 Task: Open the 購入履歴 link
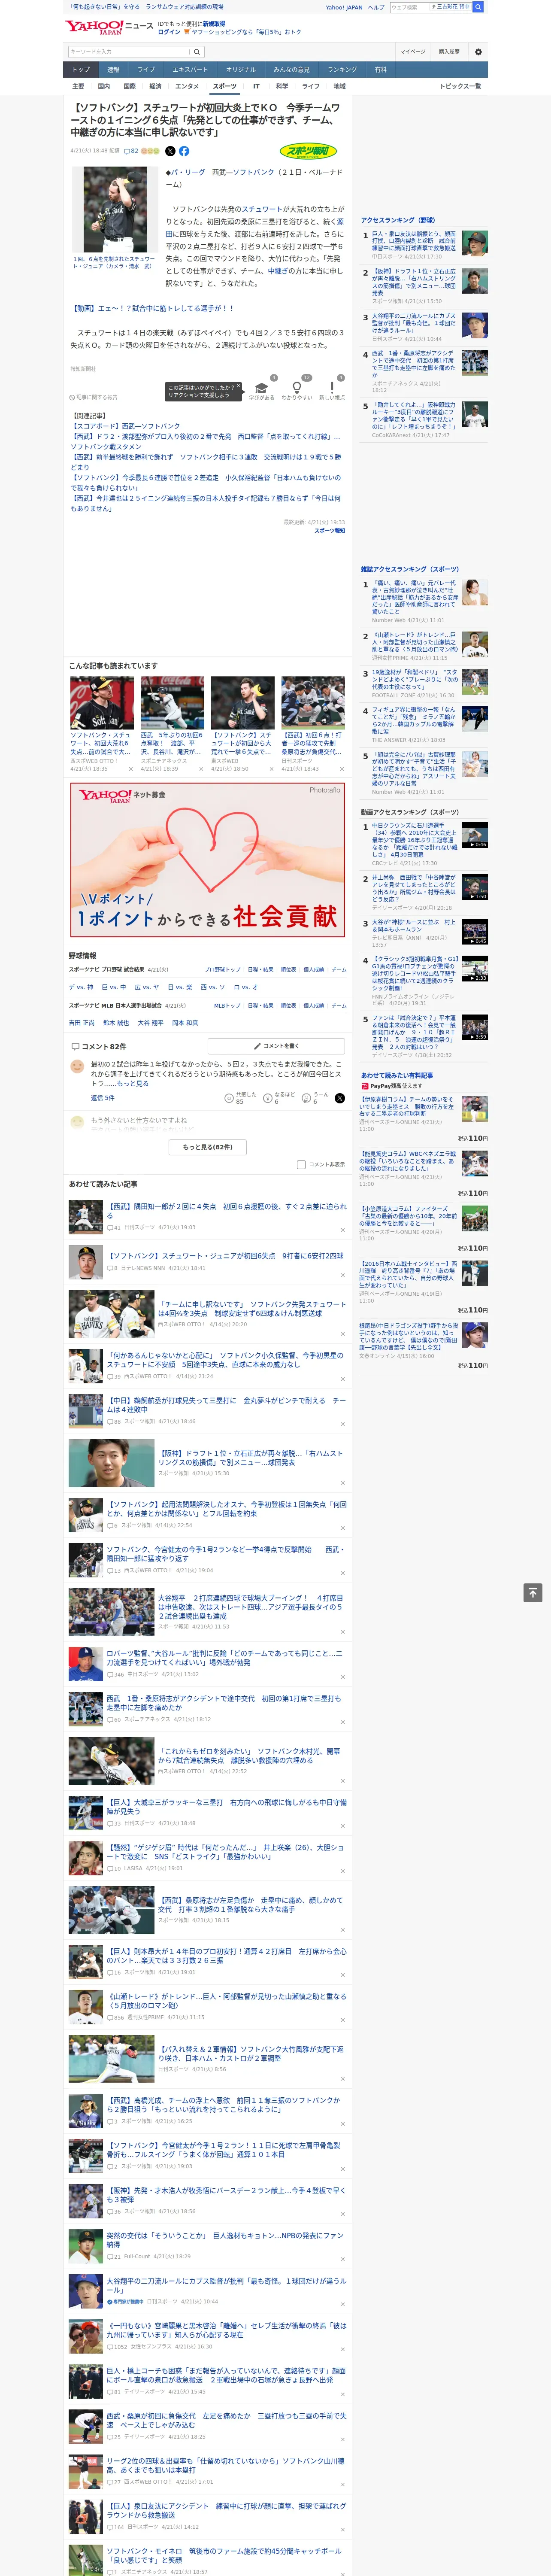[449, 52]
